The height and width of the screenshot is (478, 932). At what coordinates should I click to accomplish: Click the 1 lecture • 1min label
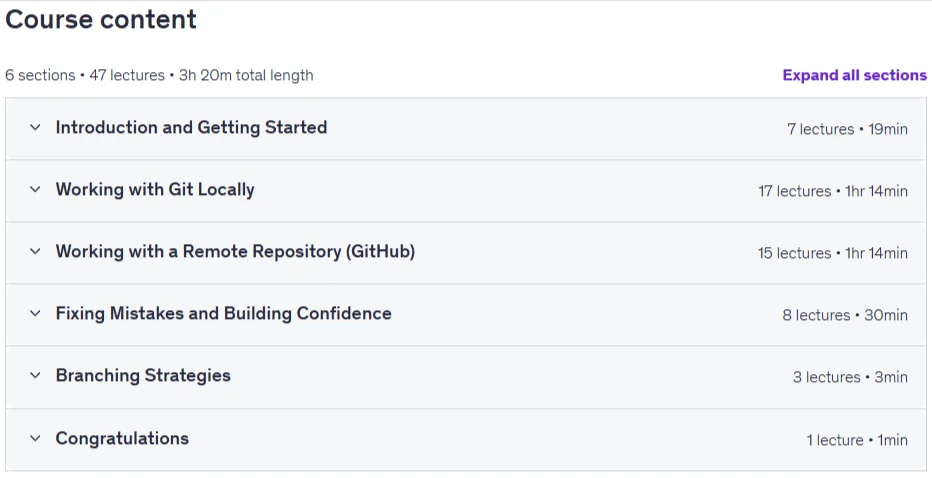(x=857, y=440)
